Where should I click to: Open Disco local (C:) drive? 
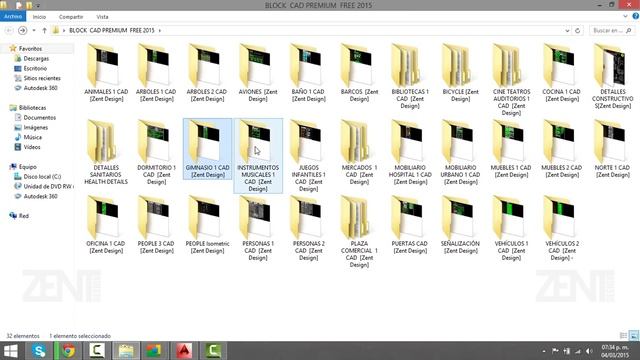click(42, 176)
